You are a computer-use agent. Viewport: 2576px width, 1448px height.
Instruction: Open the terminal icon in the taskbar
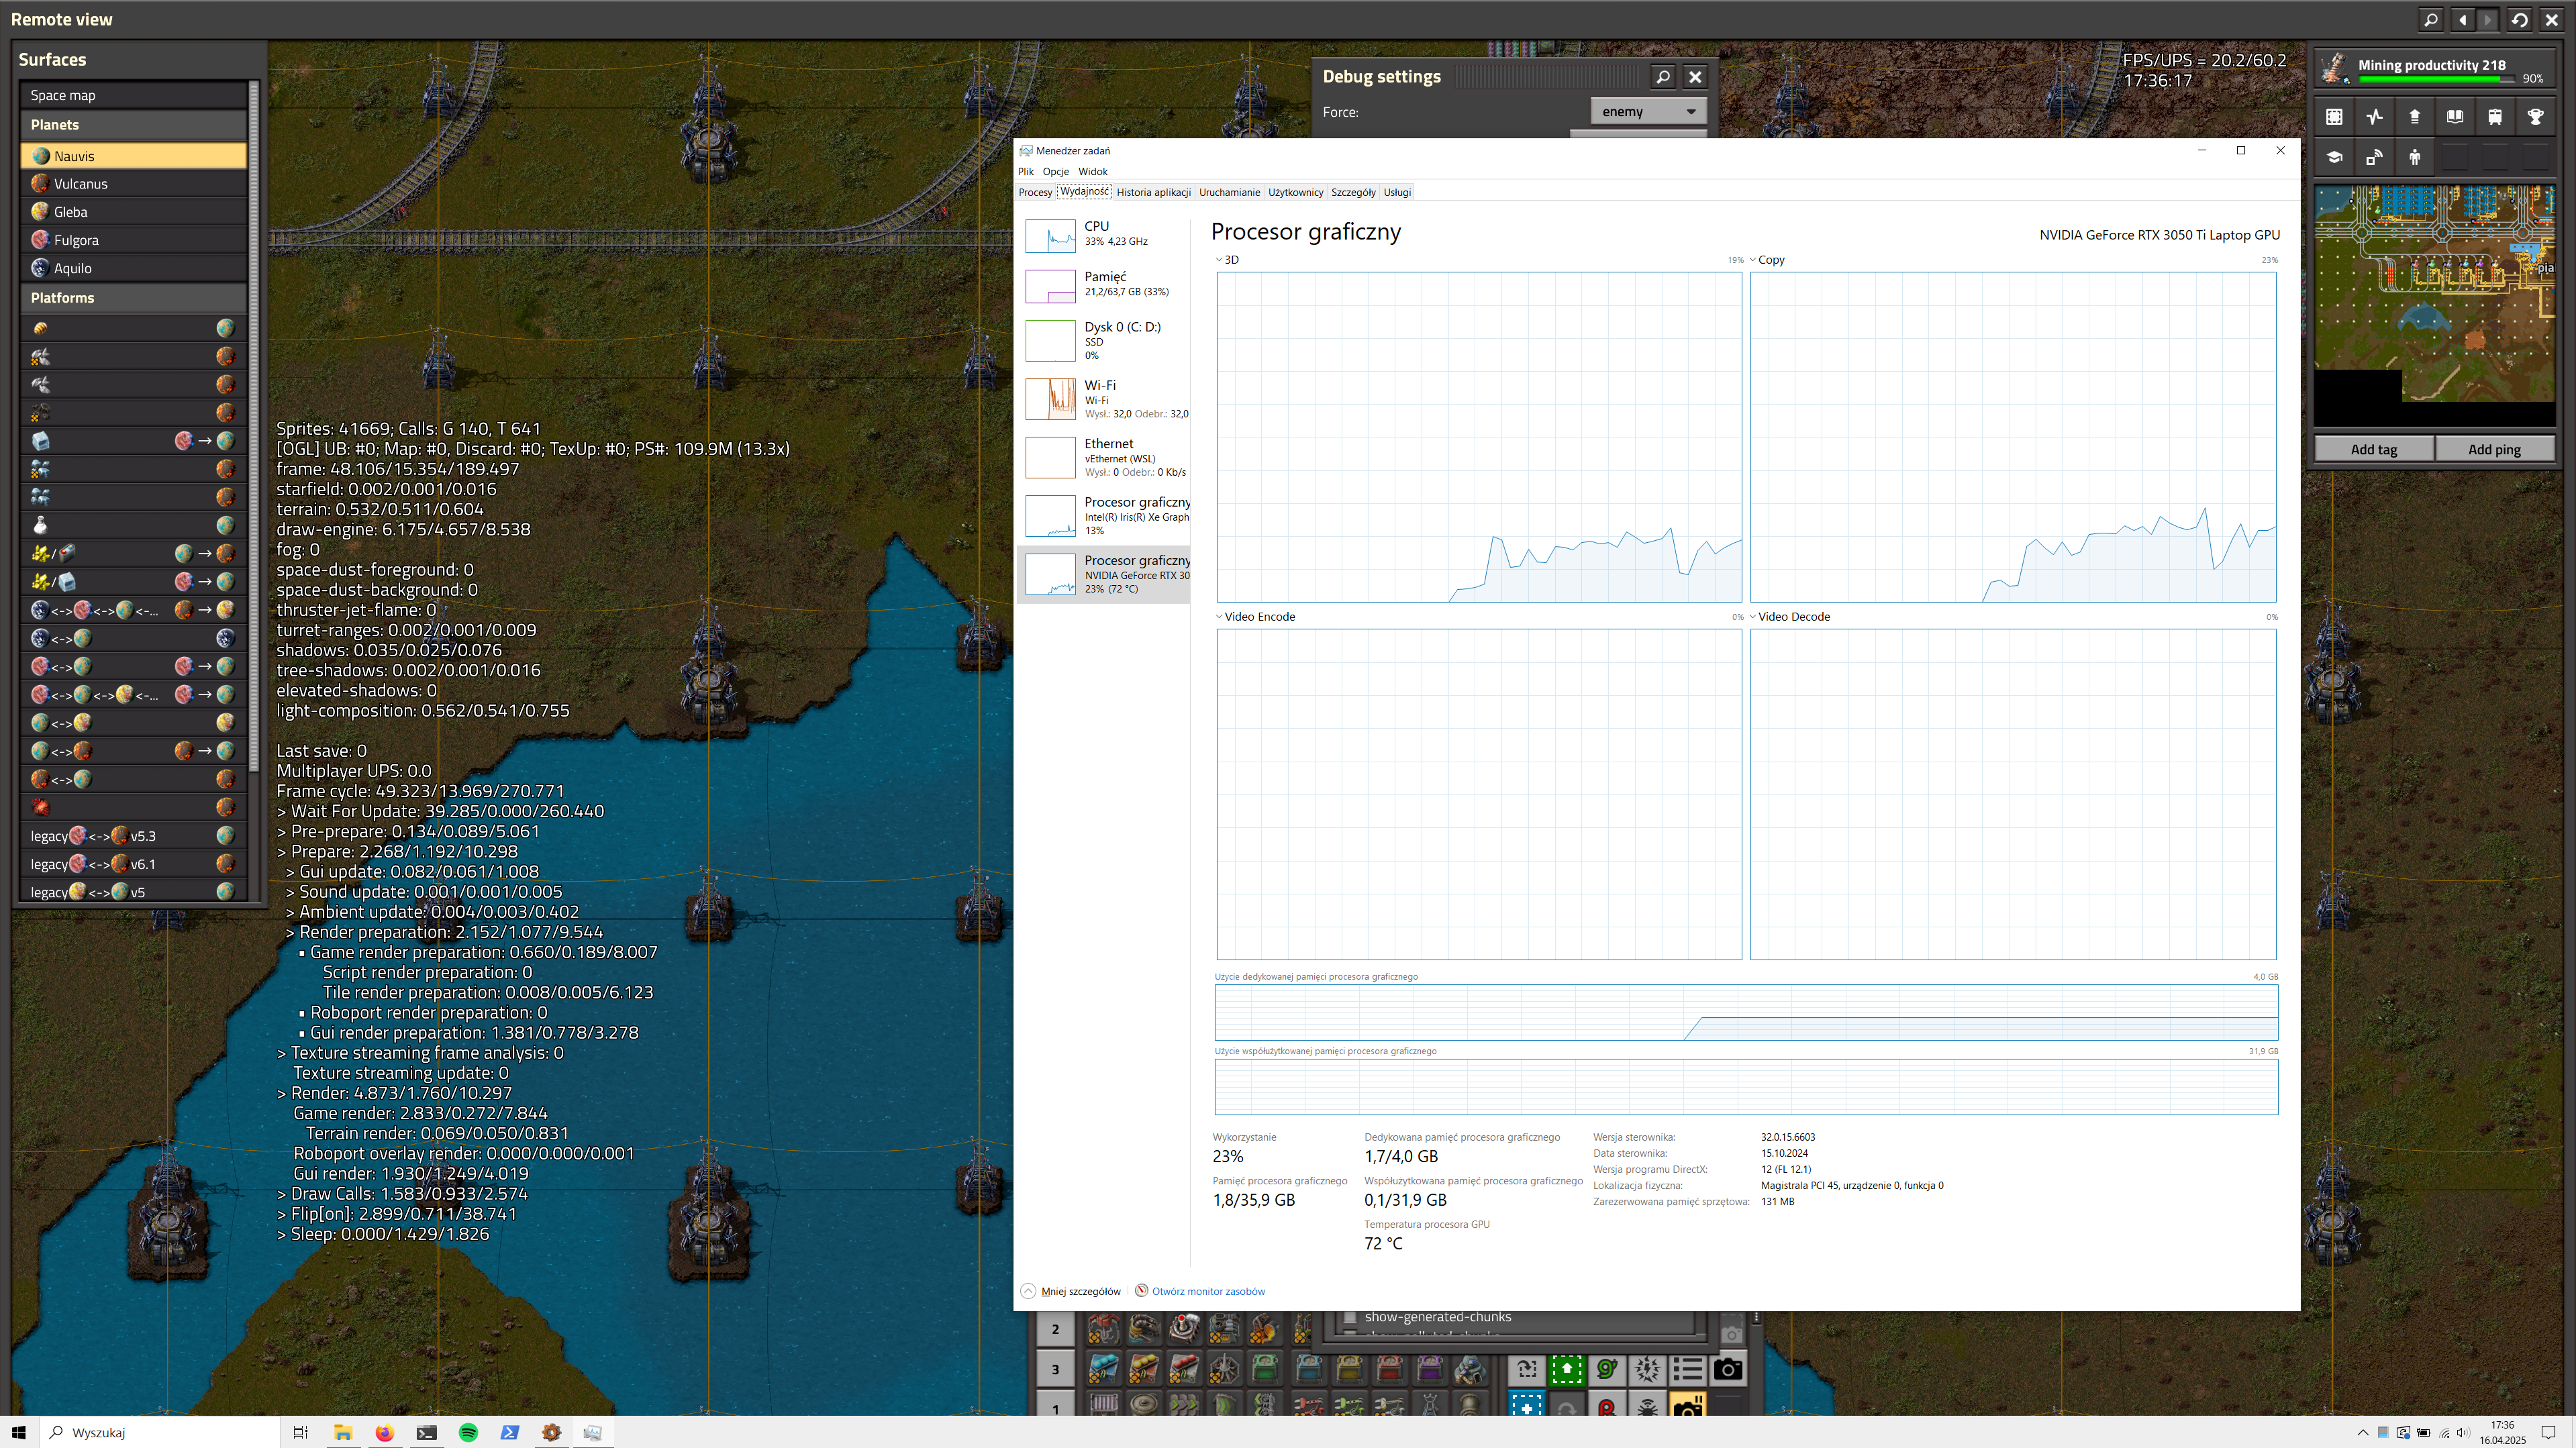pos(426,1432)
